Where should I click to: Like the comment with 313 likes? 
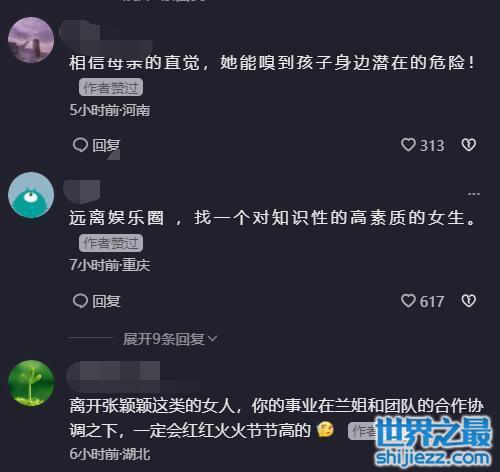408,145
